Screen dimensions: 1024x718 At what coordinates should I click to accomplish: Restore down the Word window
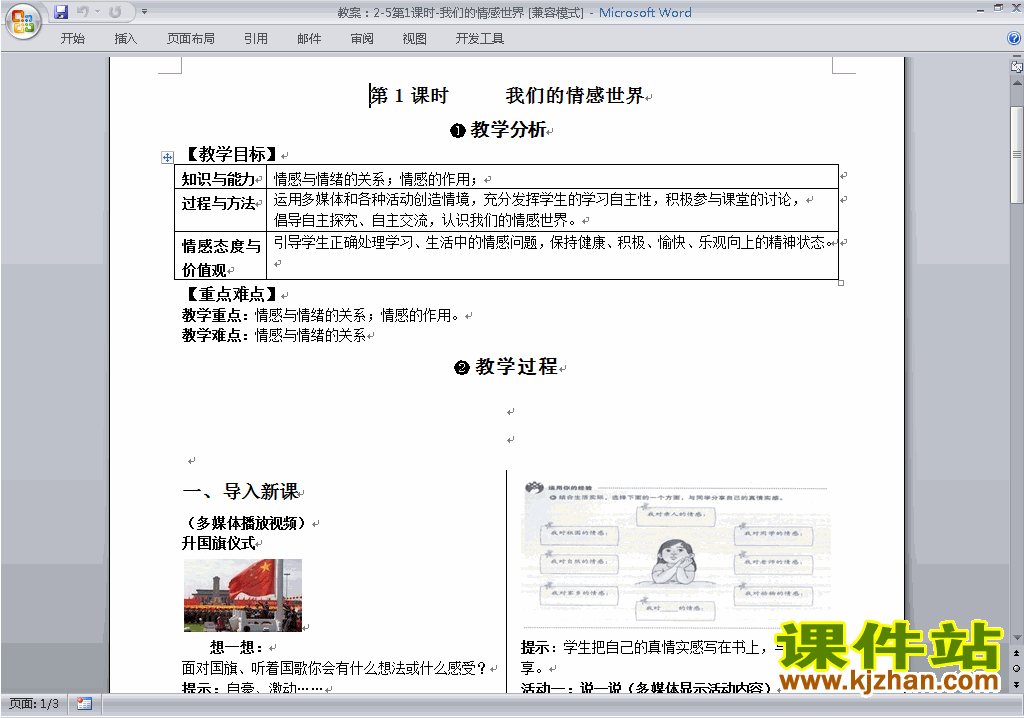click(x=998, y=8)
